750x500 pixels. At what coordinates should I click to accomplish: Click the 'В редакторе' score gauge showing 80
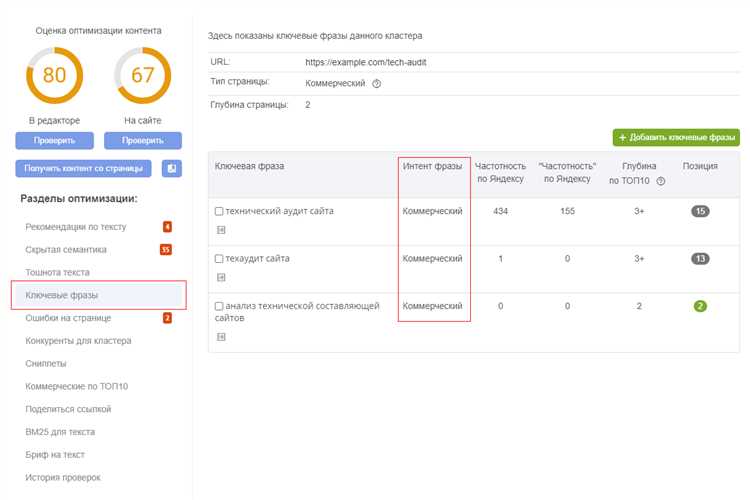(x=54, y=76)
